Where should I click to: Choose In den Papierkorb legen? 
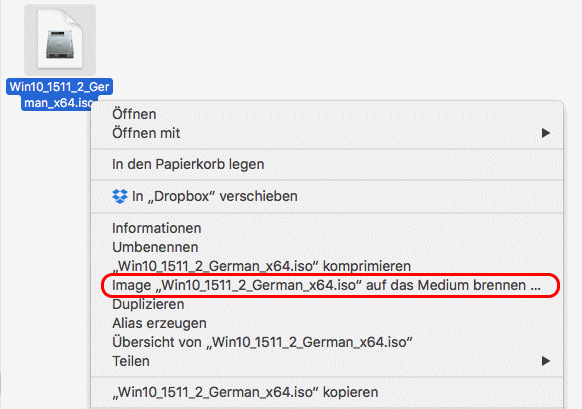pyautogui.click(x=327, y=164)
